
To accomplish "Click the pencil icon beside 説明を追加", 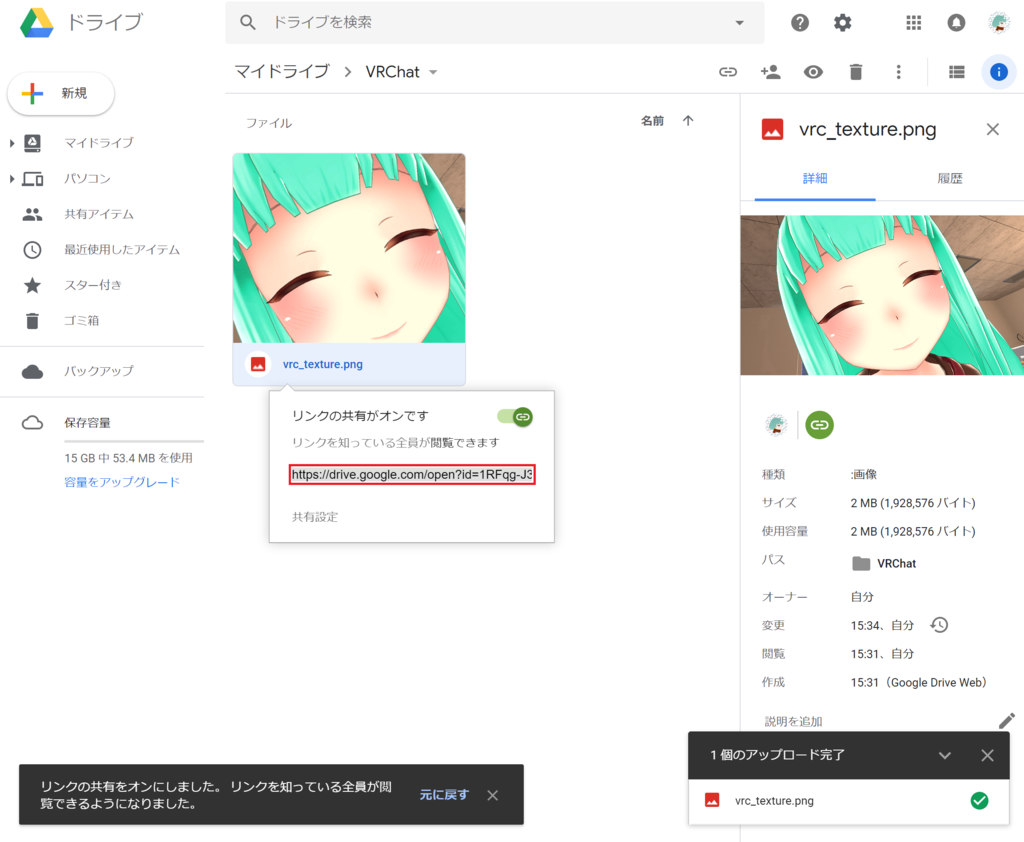I will (x=1008, y=720).
